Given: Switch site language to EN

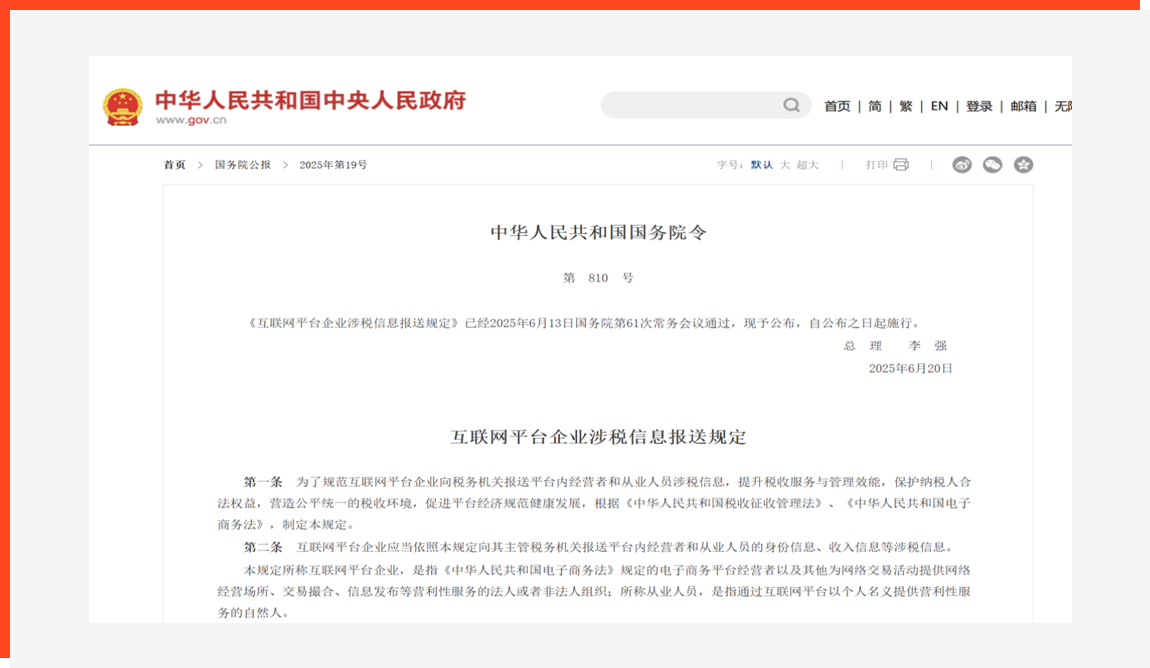Looking at the screenshot, I should 939,106.
